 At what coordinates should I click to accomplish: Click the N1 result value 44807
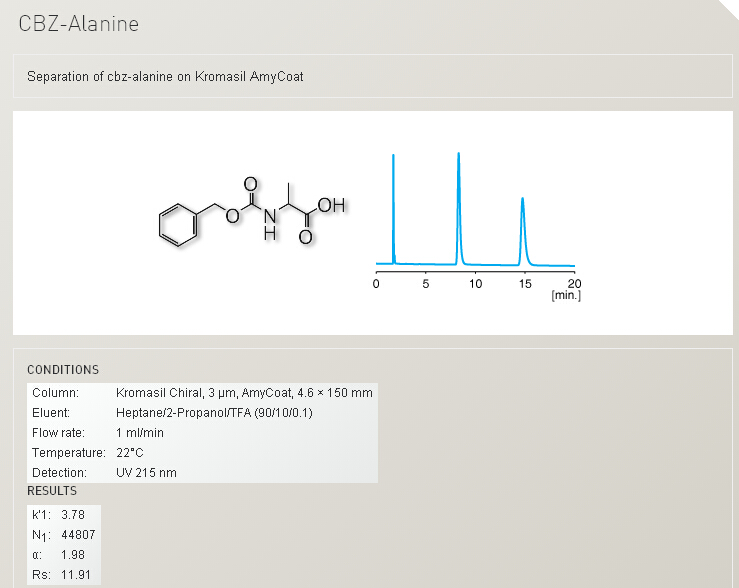(x=78, y=535)
